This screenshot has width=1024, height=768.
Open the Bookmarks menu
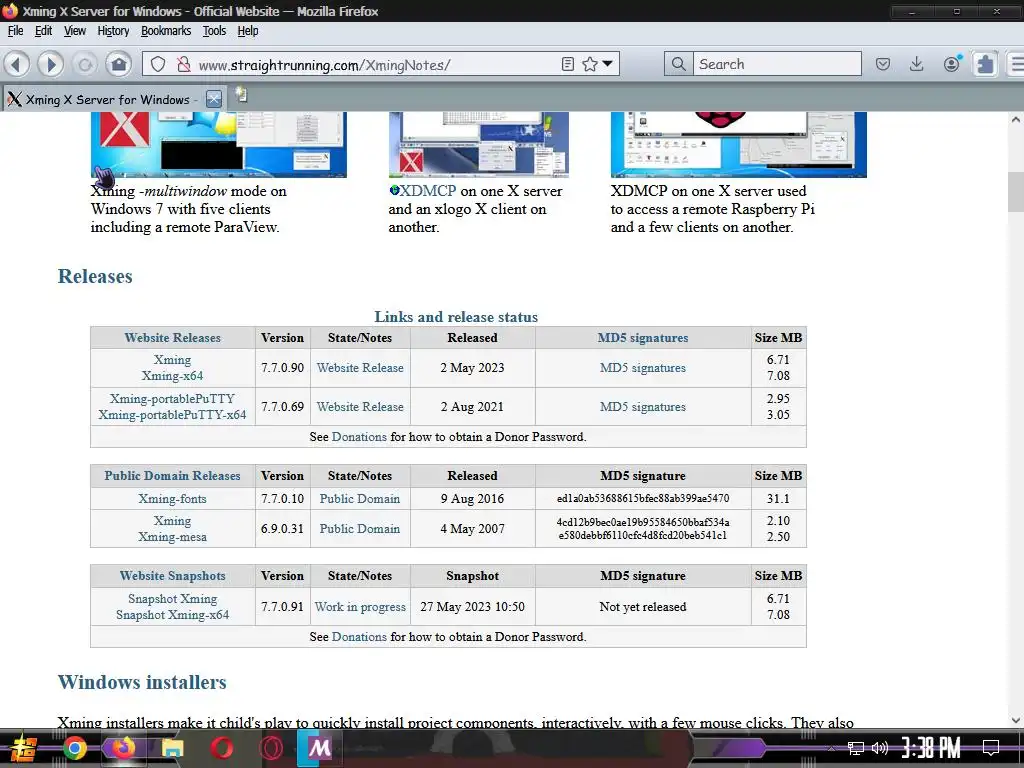pyautogui.click(x=166, y=31)
